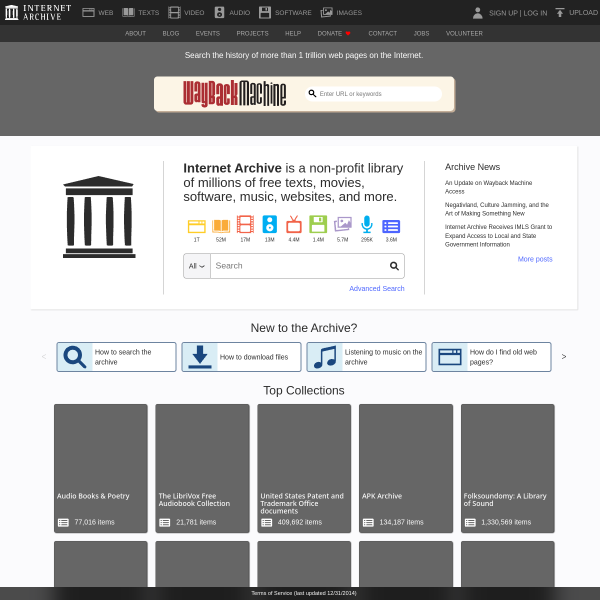The height and width of the screenshot is (600, 600).
Task: Select the TV icon labeled 4.4M
Action: pyautogui.click(x=294, y=224)
